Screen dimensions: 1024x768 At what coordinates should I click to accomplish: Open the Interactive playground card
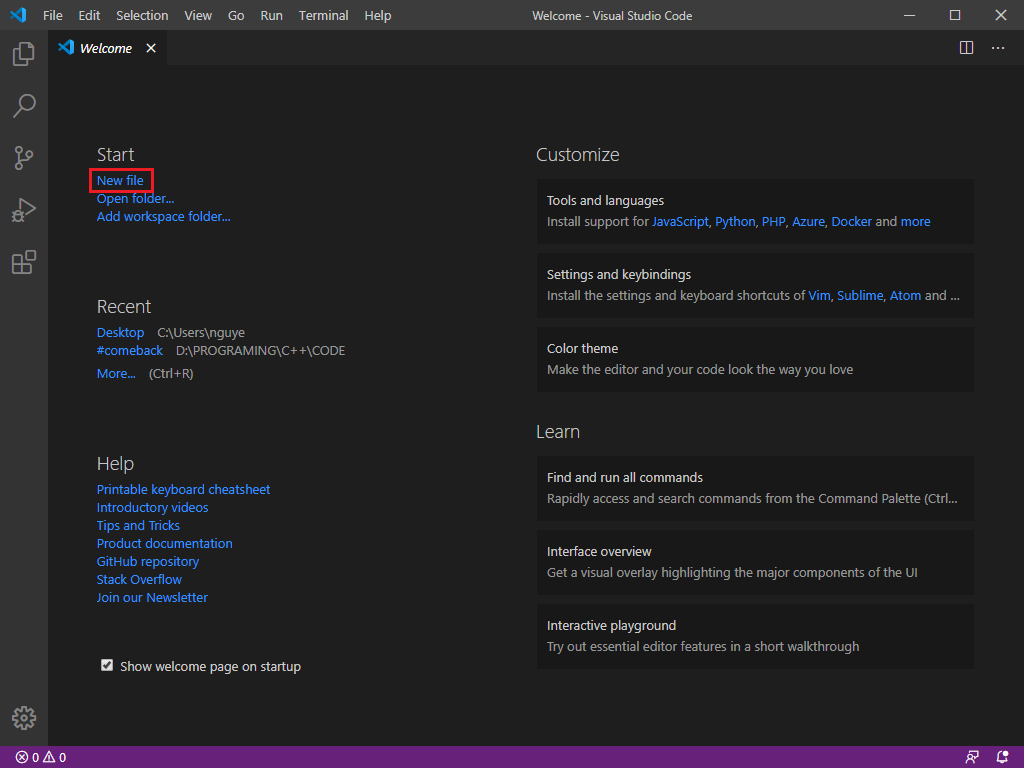755,636
